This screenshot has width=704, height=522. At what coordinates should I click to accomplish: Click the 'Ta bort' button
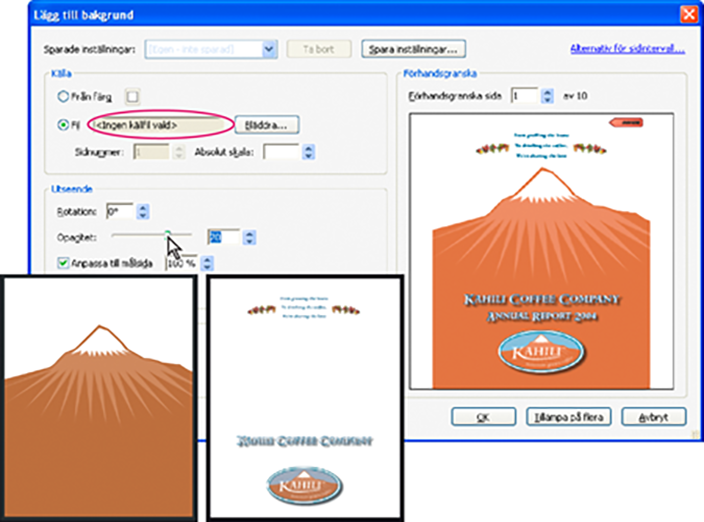[x=319, y=49]
